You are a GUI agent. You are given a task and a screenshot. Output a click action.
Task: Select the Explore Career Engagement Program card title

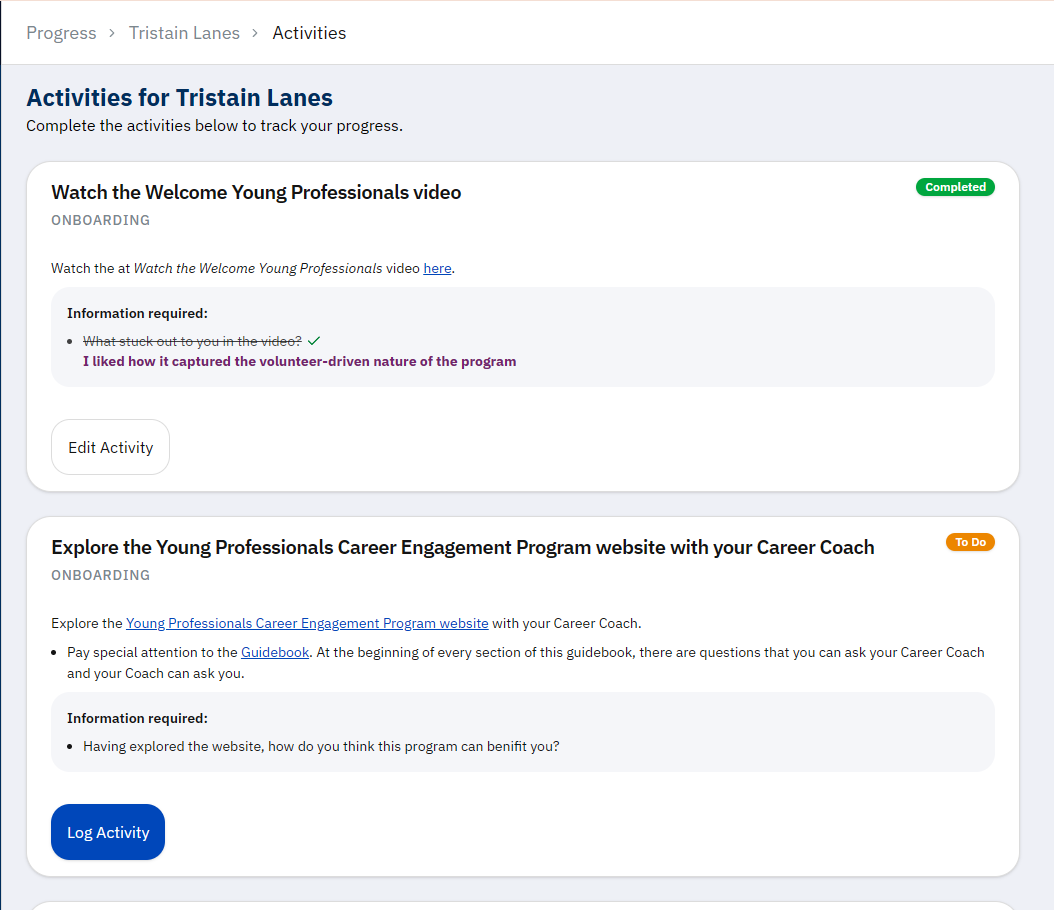[462, 547]
